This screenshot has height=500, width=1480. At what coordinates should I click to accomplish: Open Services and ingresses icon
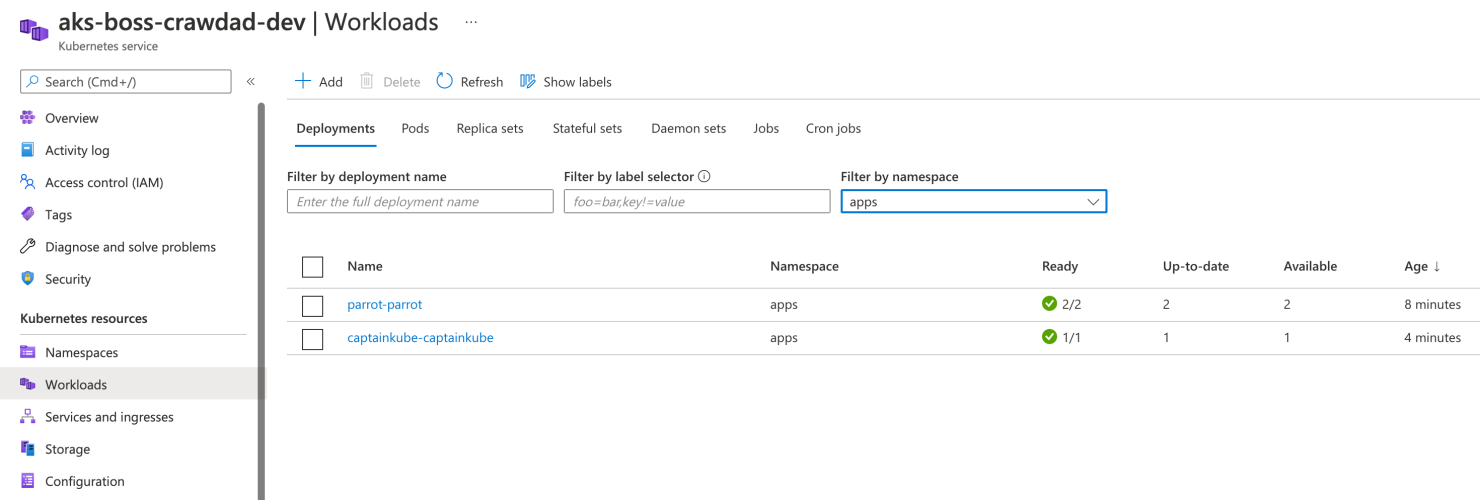coord(28,417)
